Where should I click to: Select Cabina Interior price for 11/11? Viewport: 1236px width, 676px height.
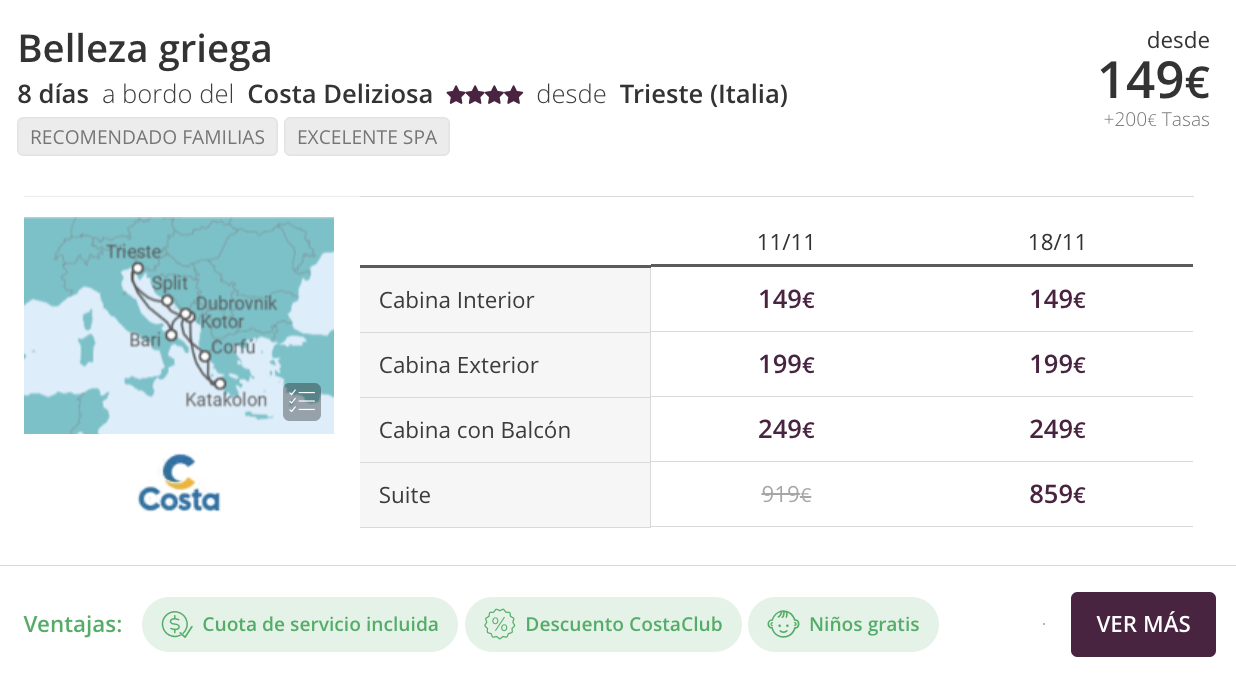(786, 299)
